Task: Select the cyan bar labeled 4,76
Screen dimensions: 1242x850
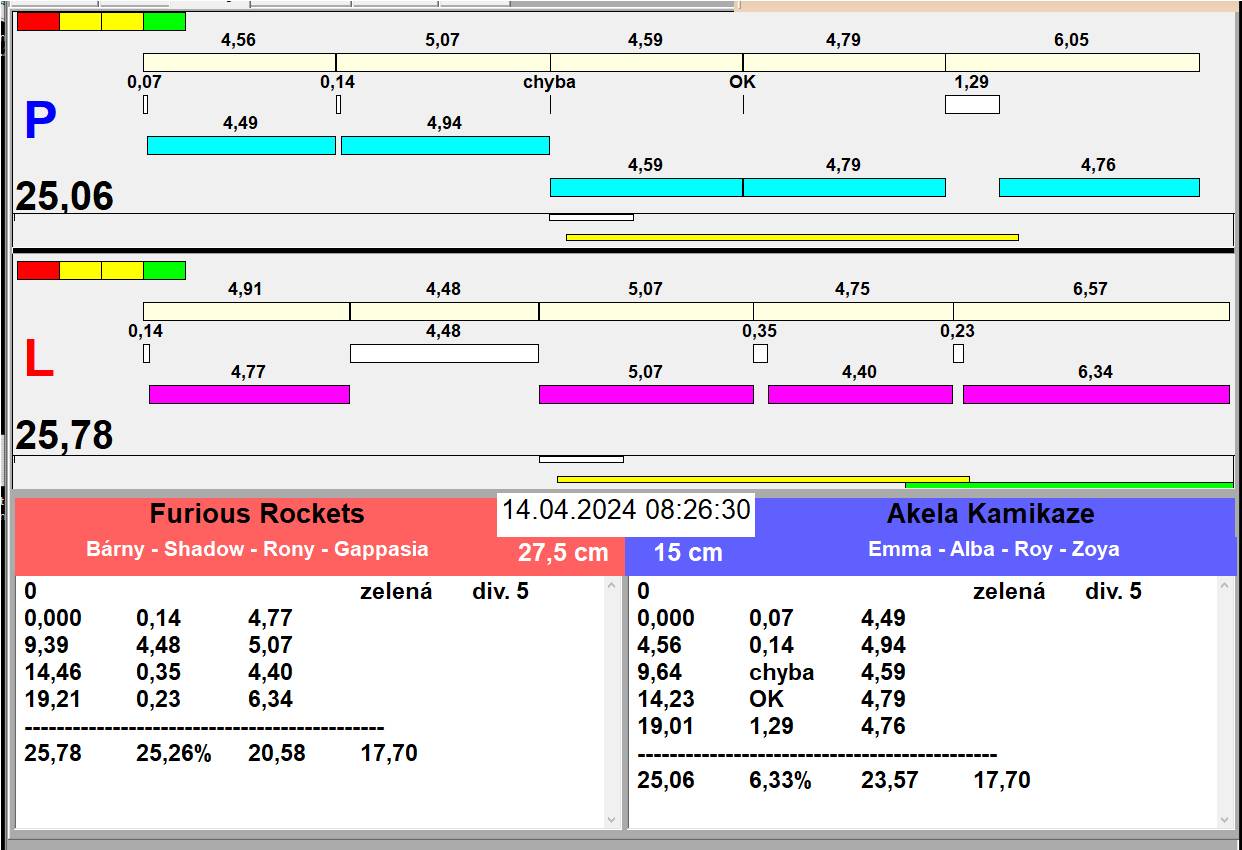Action: coord(1099,187)
